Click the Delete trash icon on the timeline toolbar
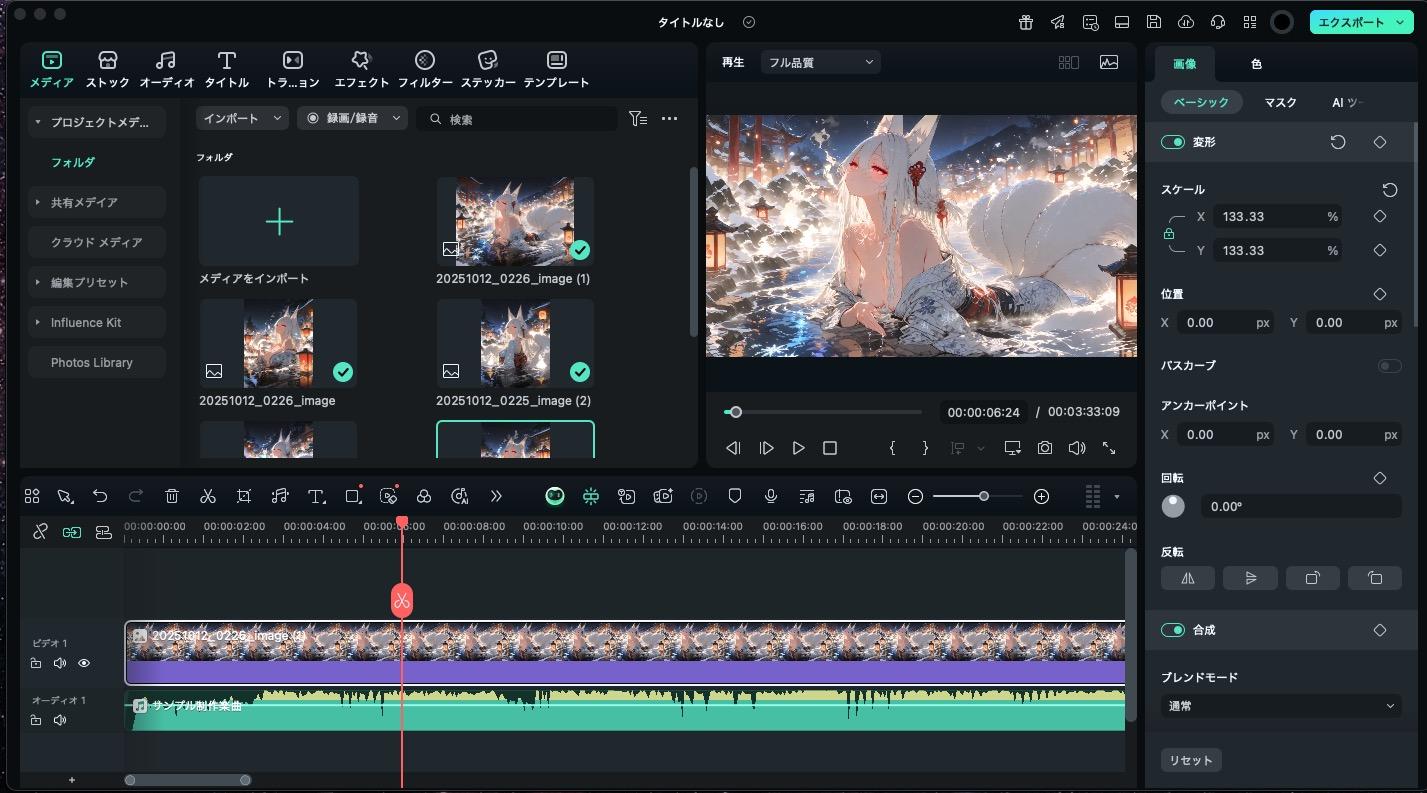 pos(171,496)
